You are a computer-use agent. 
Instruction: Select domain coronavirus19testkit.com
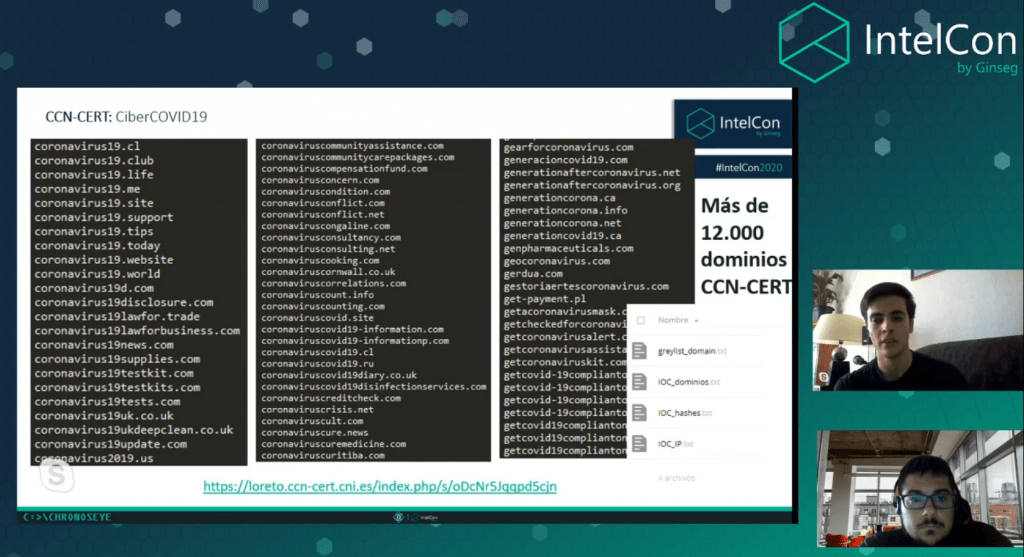[114, 374]
